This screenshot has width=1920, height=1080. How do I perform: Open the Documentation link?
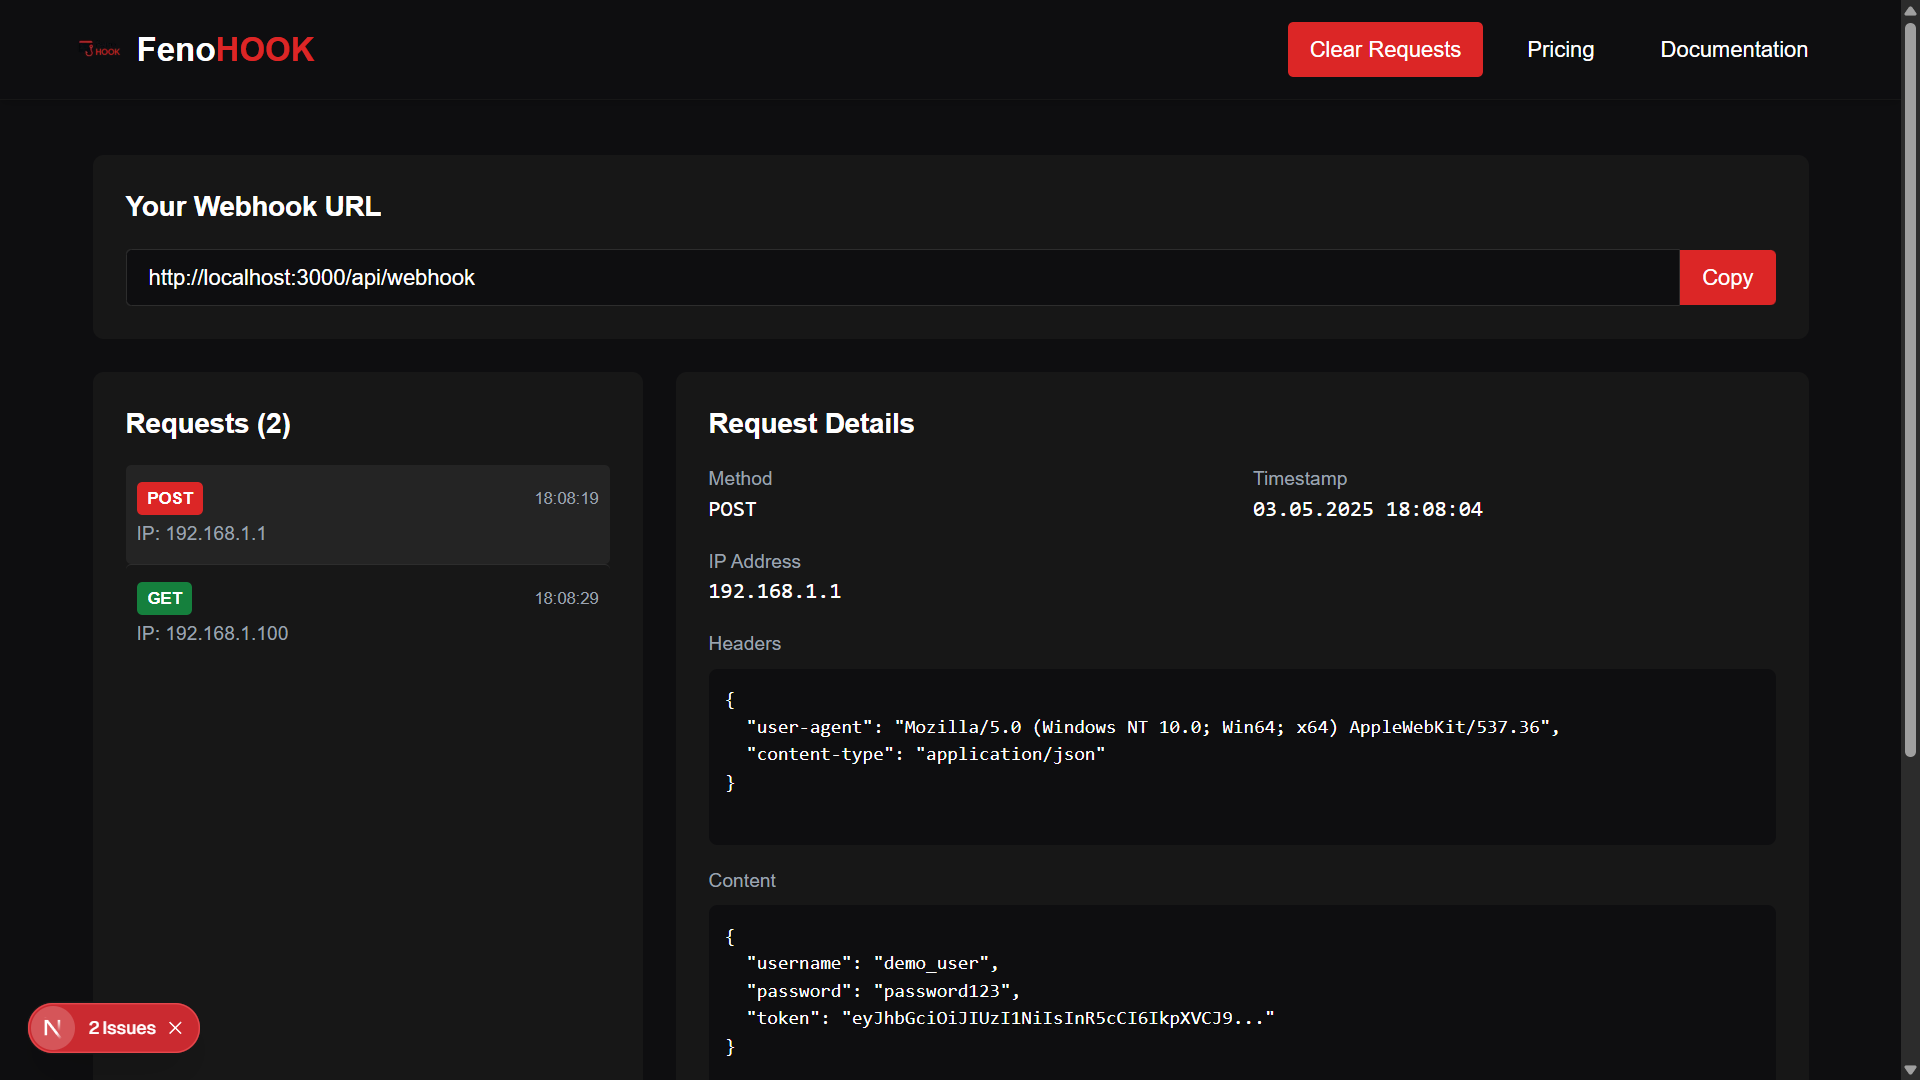[1733, 50]
